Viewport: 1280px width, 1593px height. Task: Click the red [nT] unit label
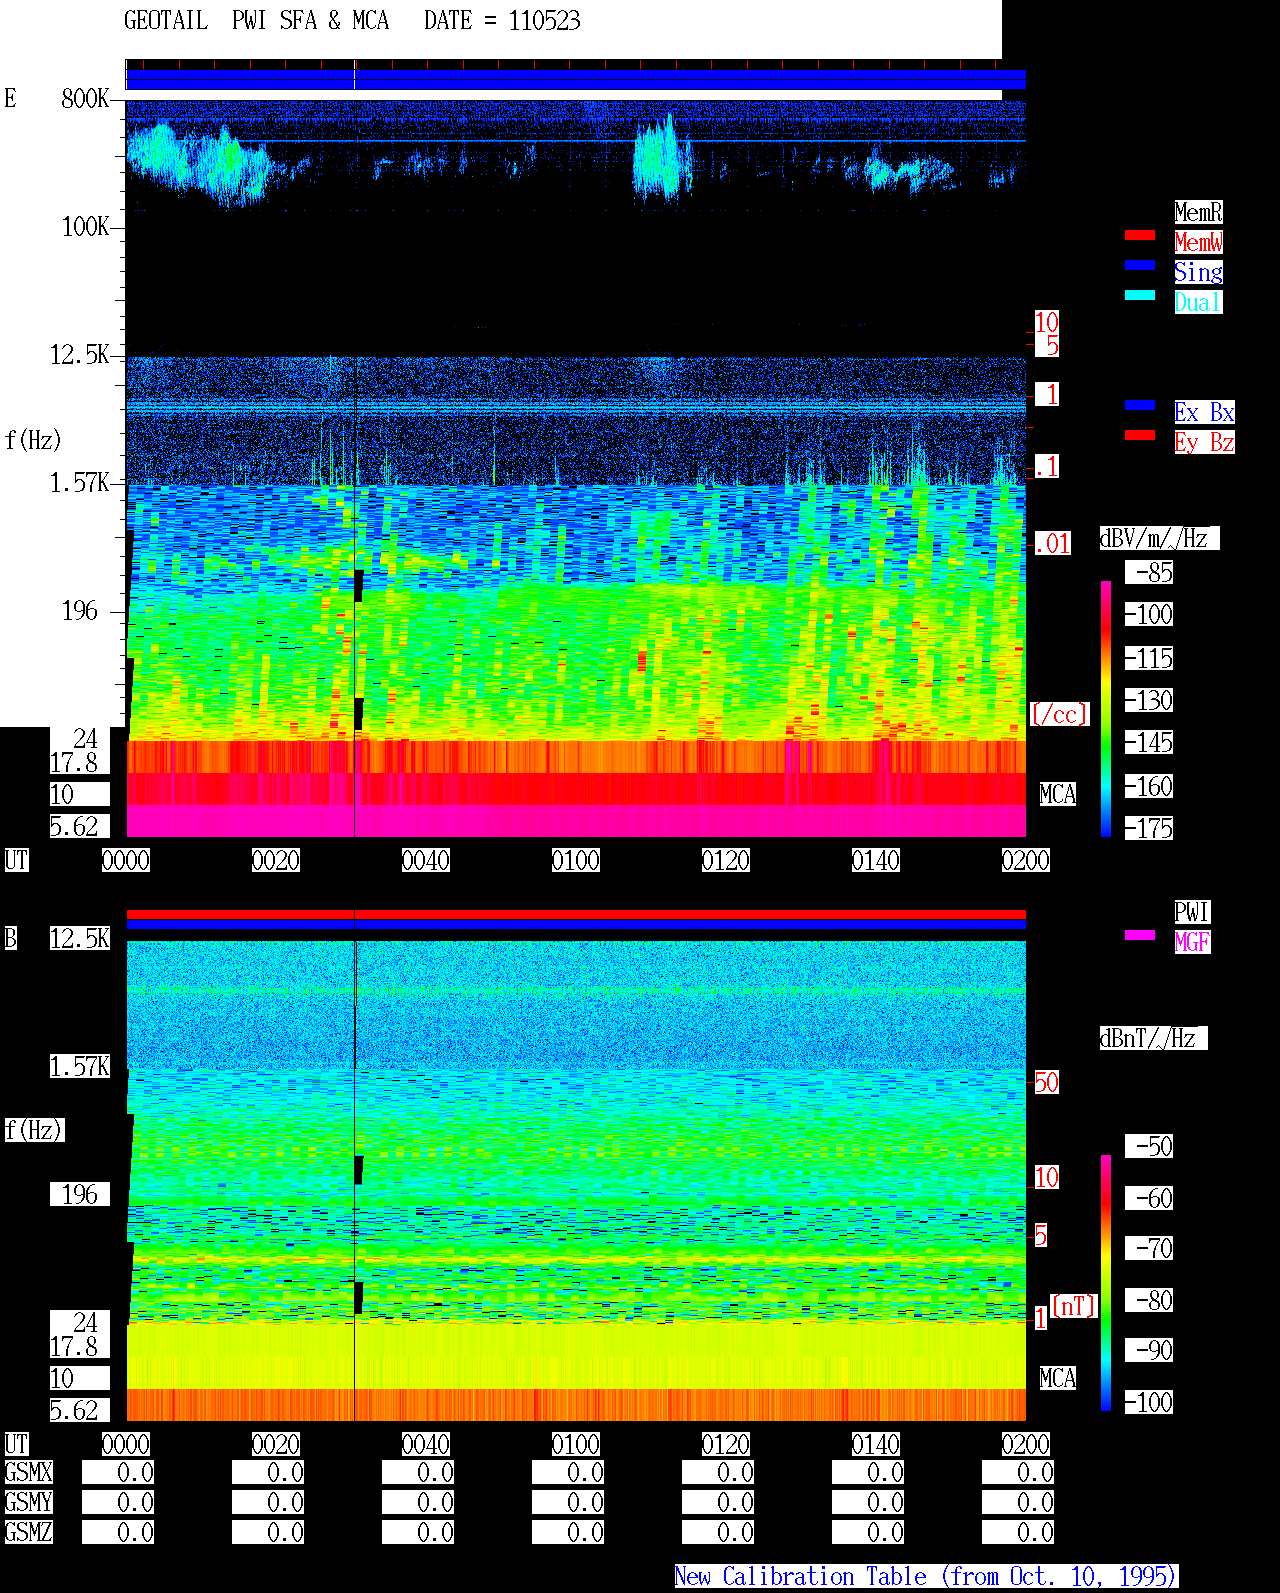(x=1074, y=1306)
